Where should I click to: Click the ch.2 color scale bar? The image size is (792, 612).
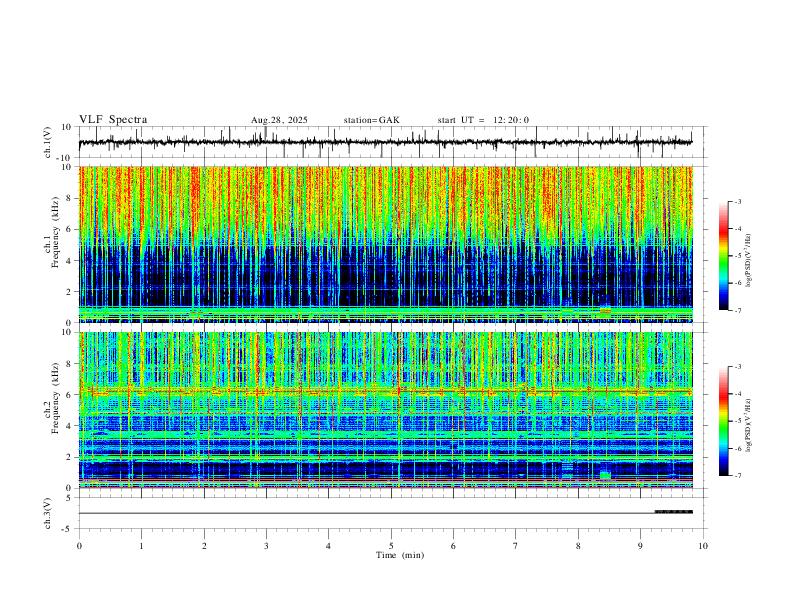[723, 421]
